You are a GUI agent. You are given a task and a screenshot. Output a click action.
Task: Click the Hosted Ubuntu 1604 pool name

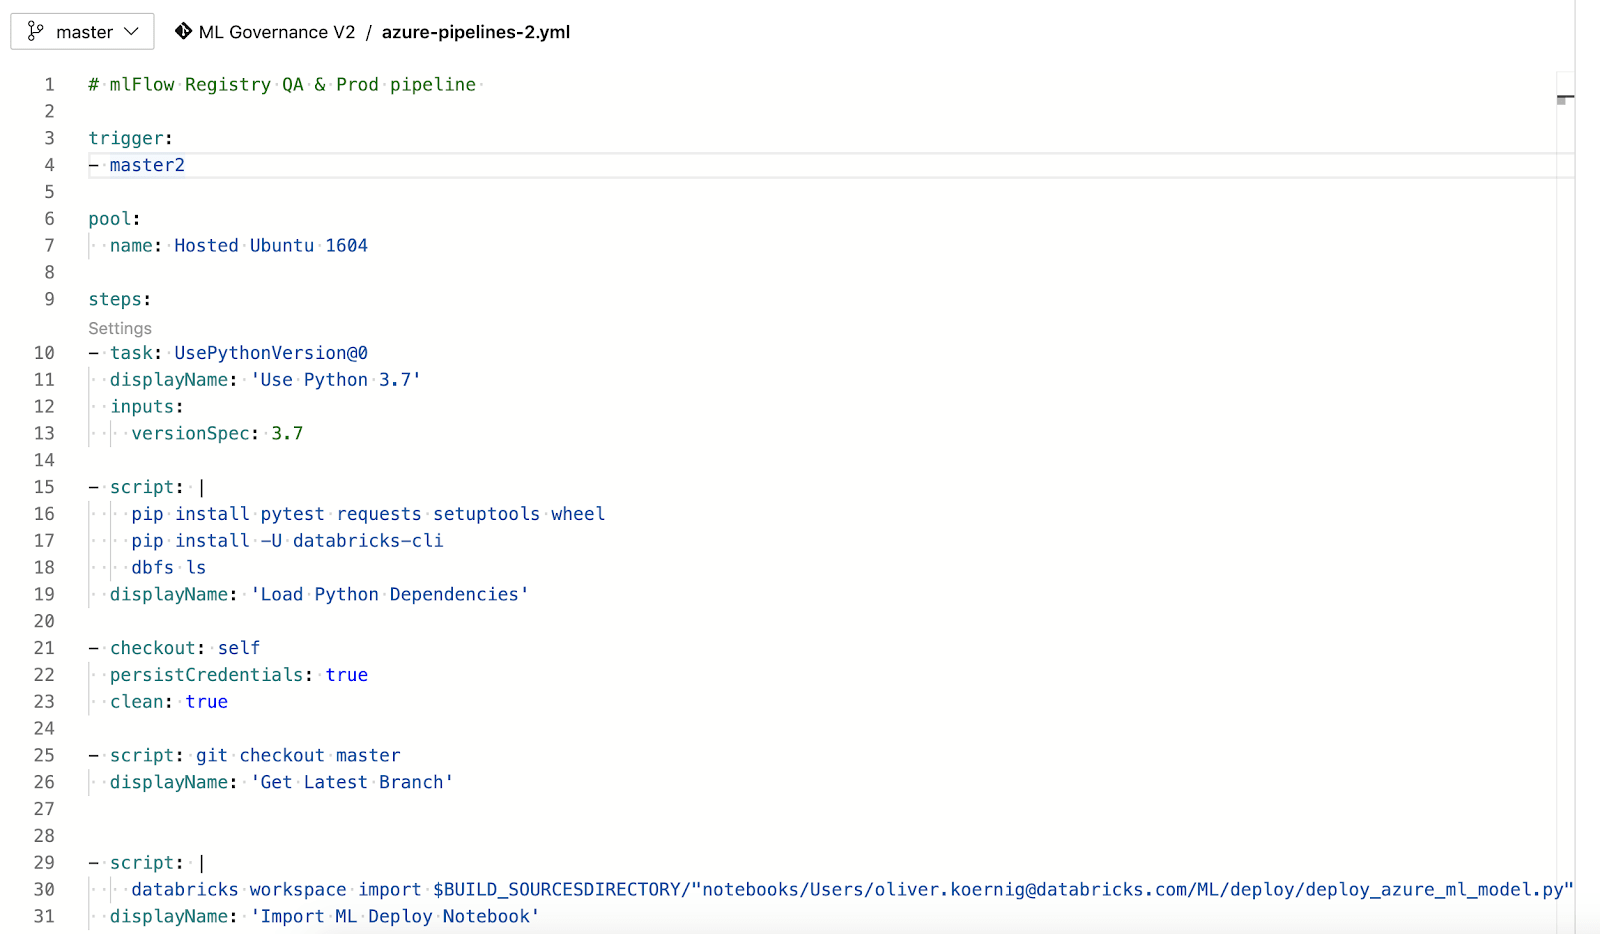[270, 246]
